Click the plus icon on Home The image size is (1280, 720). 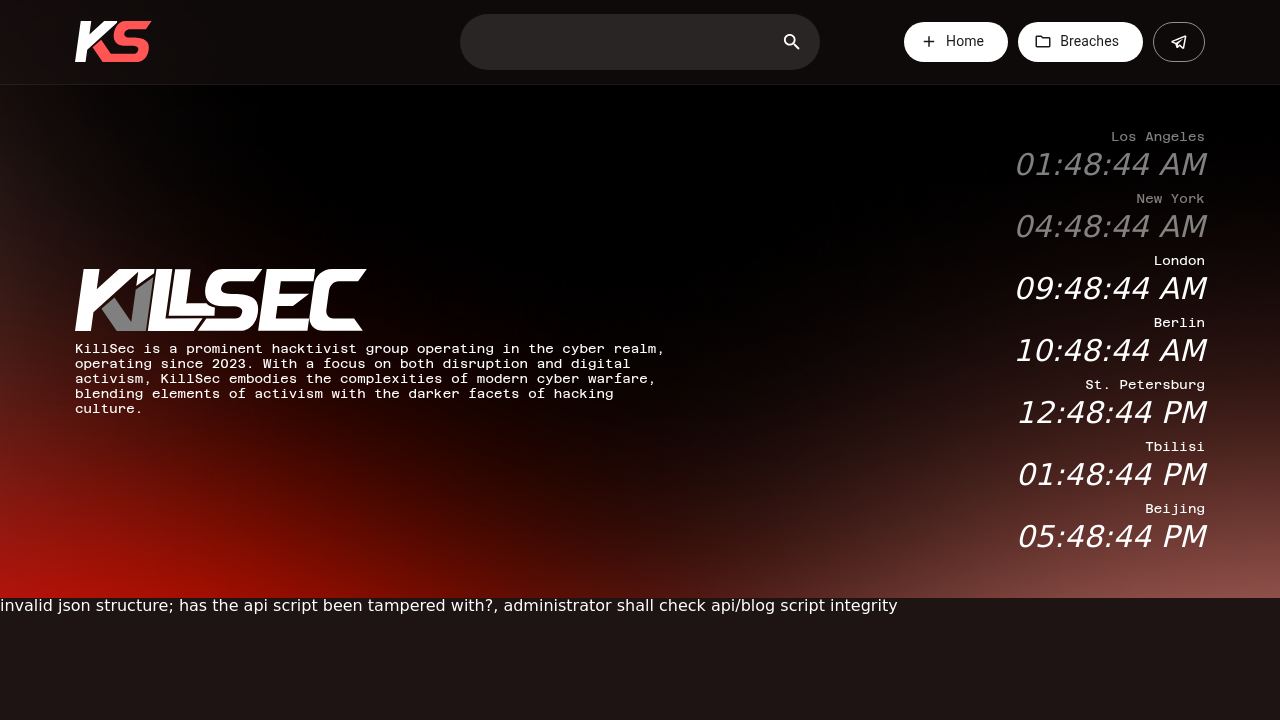[x=929, y=42]
